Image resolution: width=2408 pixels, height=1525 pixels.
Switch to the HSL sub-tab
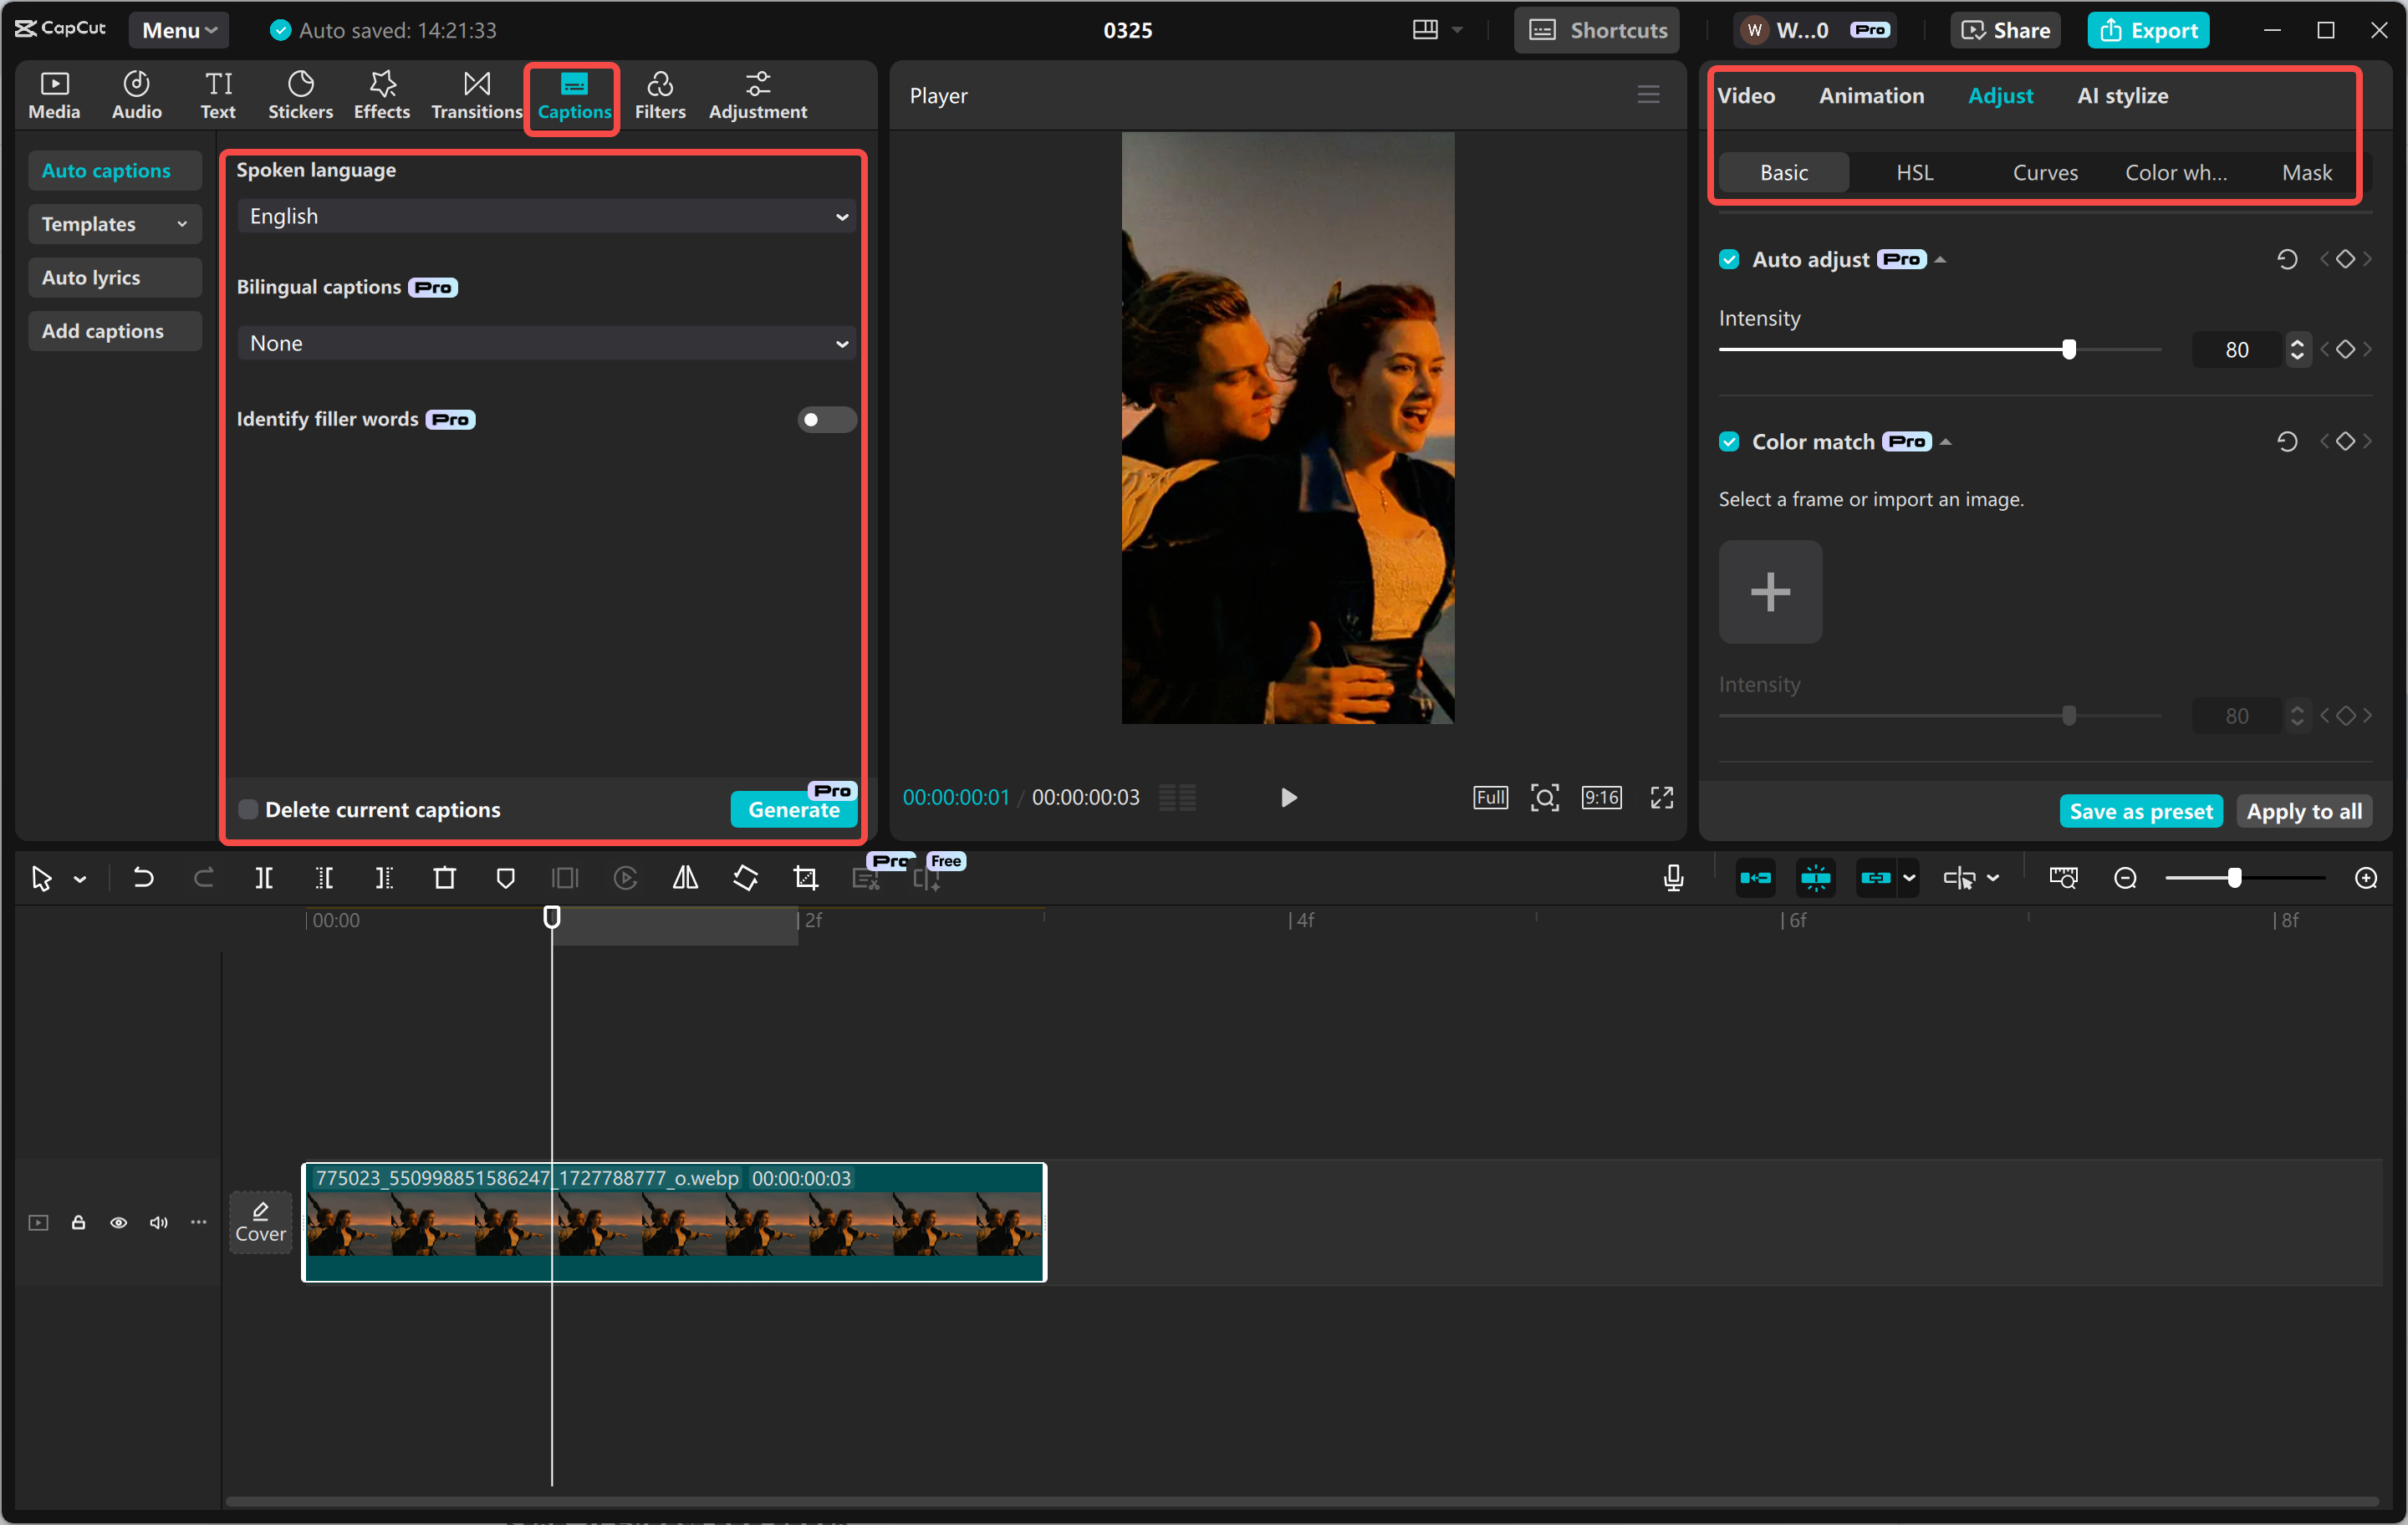click(x=1914, y=172)
